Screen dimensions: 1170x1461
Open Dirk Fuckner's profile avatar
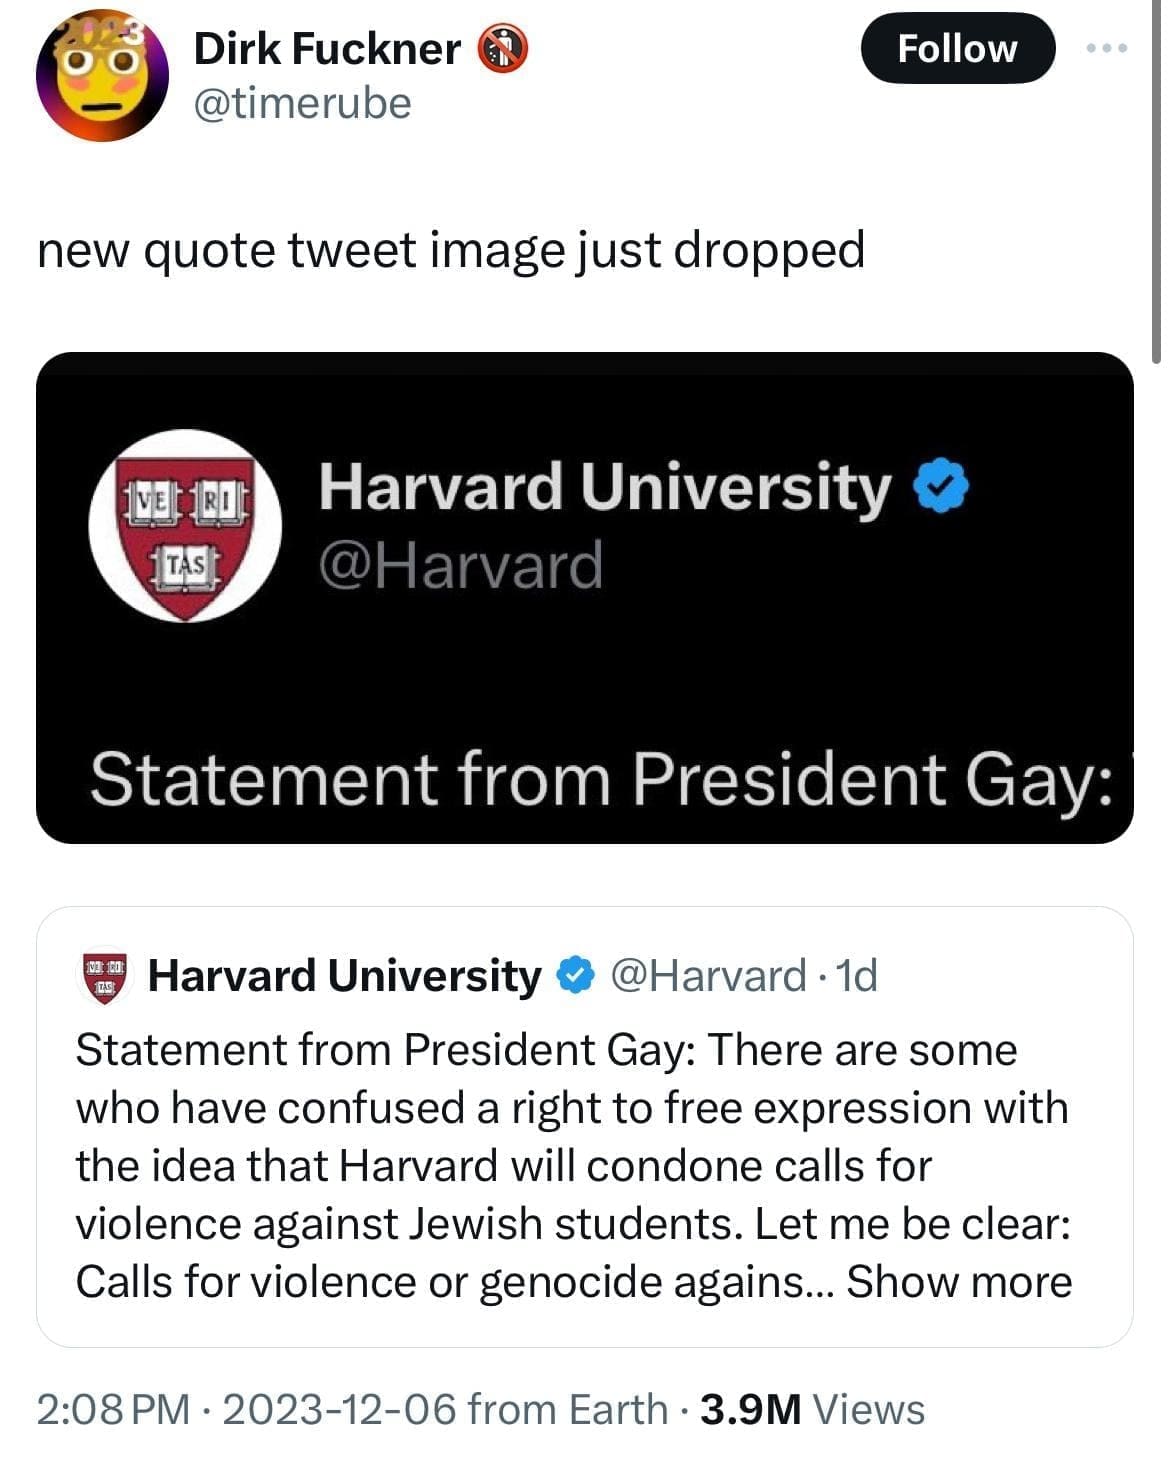coord(102,76)
